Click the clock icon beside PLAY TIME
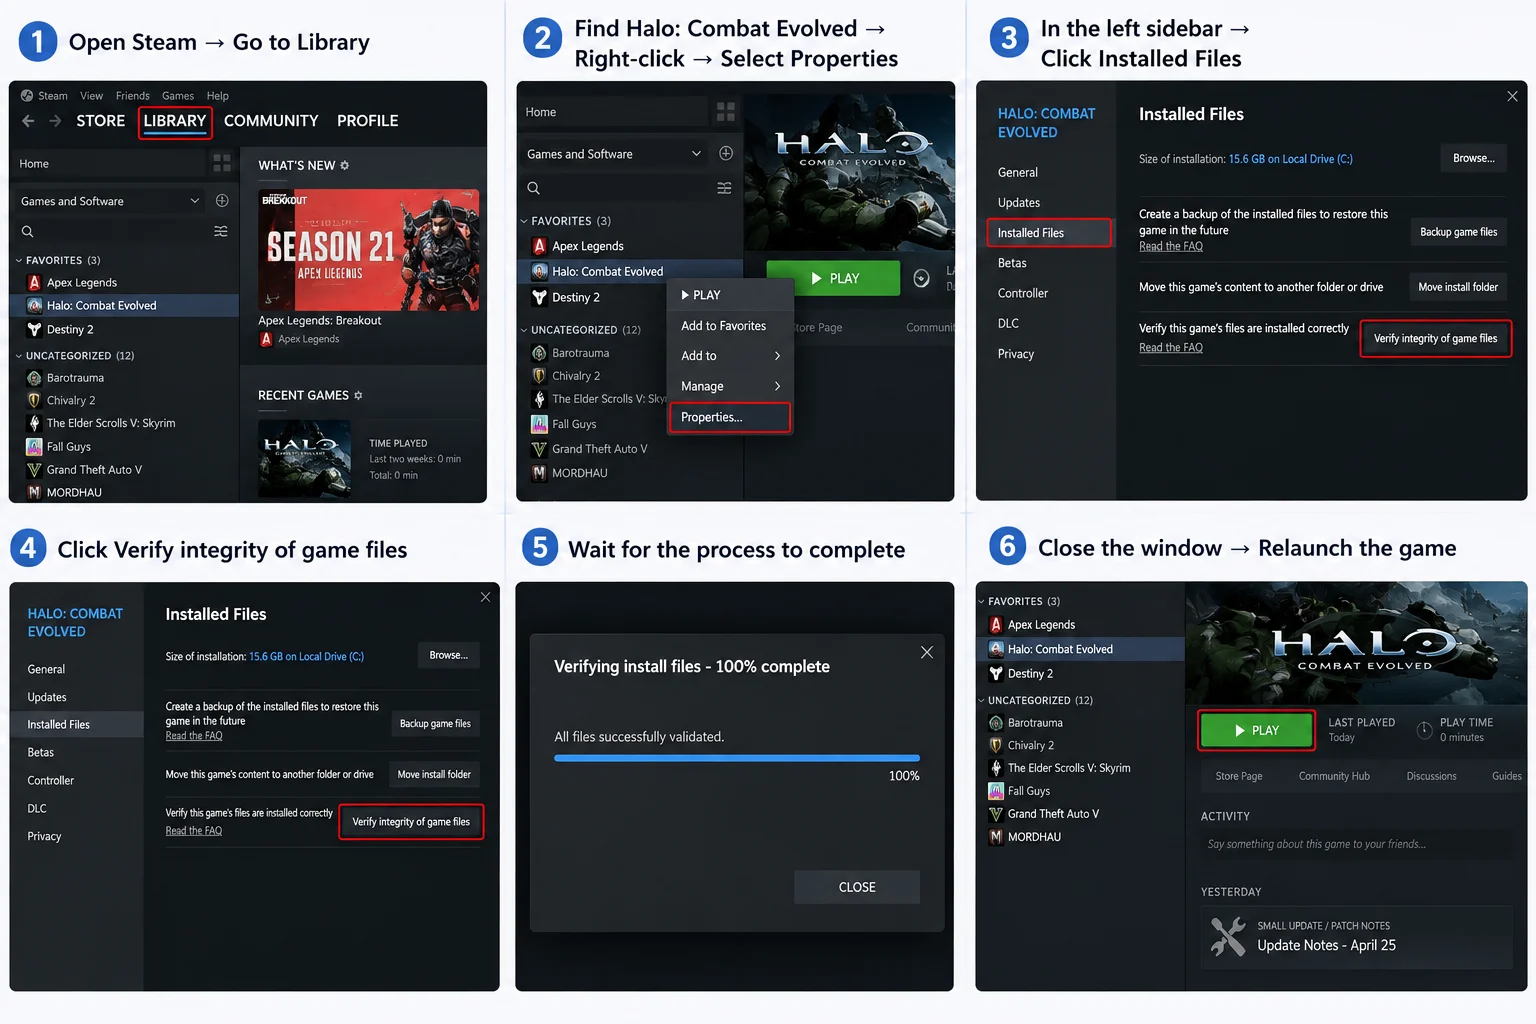The image size is (1536, 1024). click(x=1425, y=730)
